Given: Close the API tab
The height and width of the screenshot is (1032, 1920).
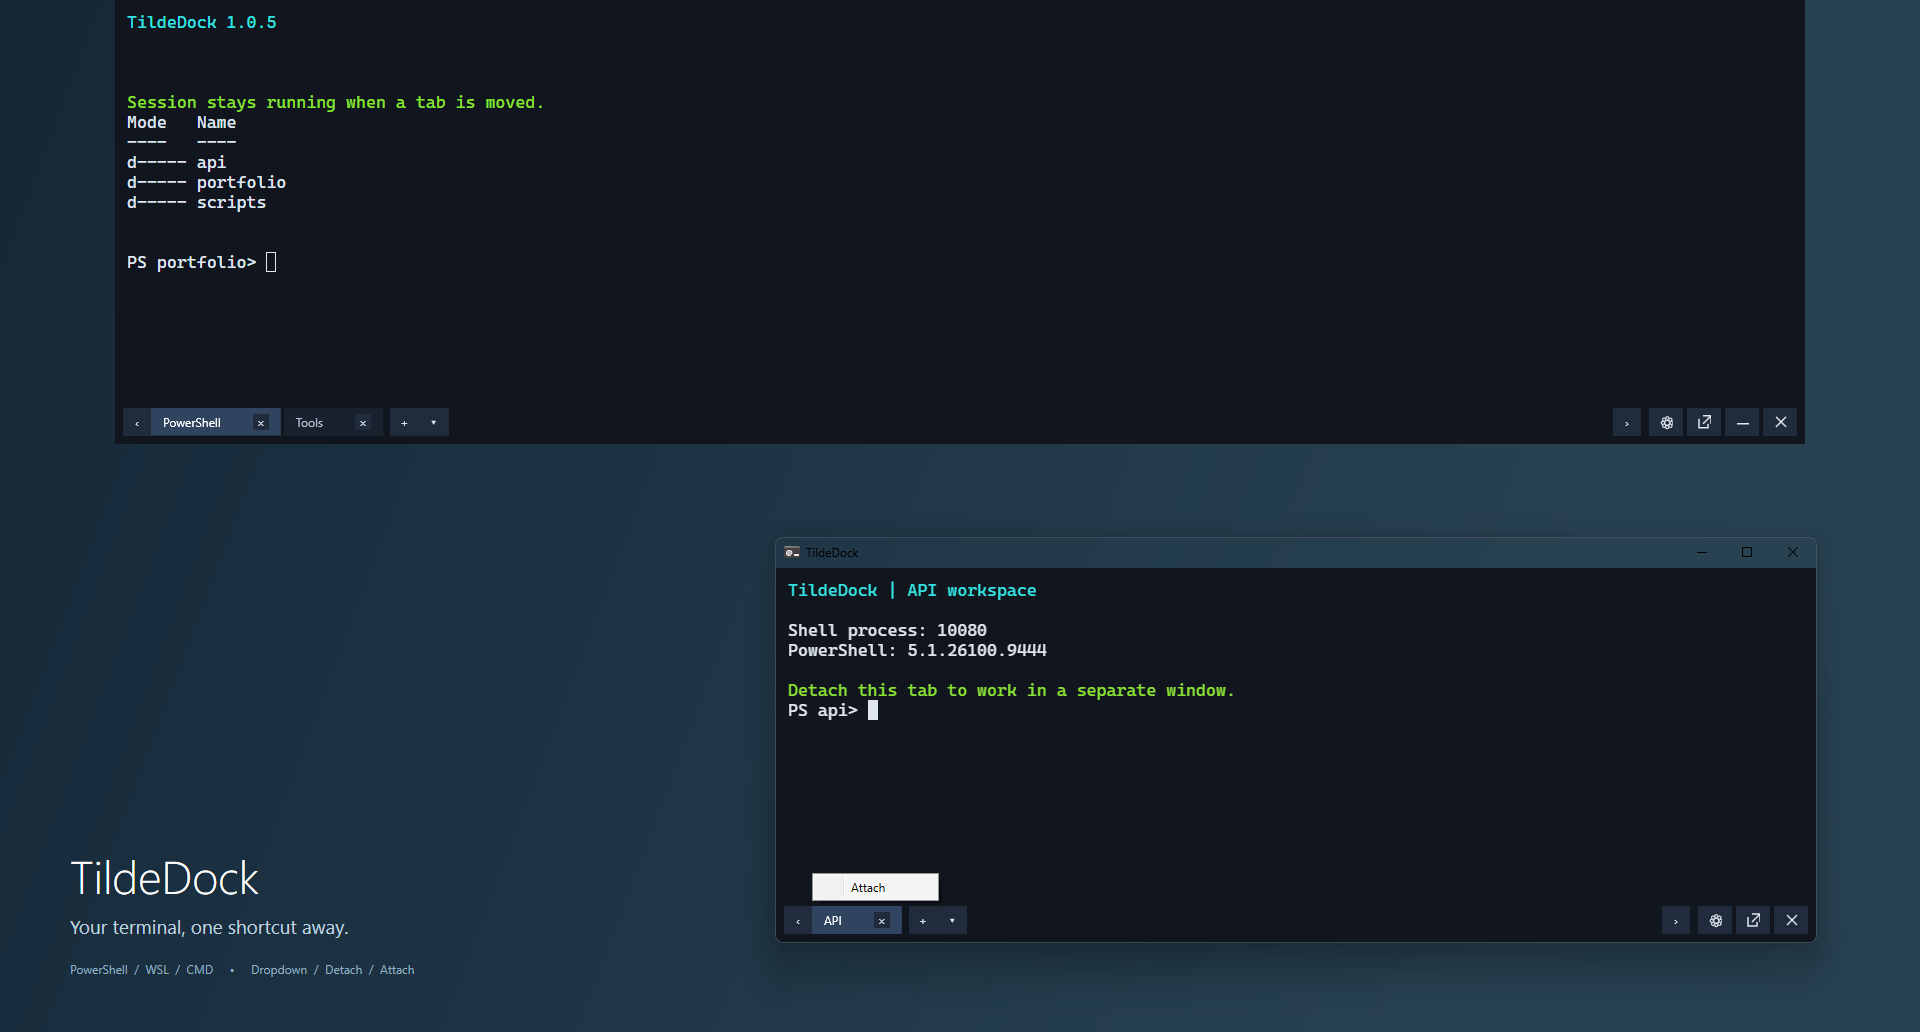Looking at the screenshot, I should [882, 921].
